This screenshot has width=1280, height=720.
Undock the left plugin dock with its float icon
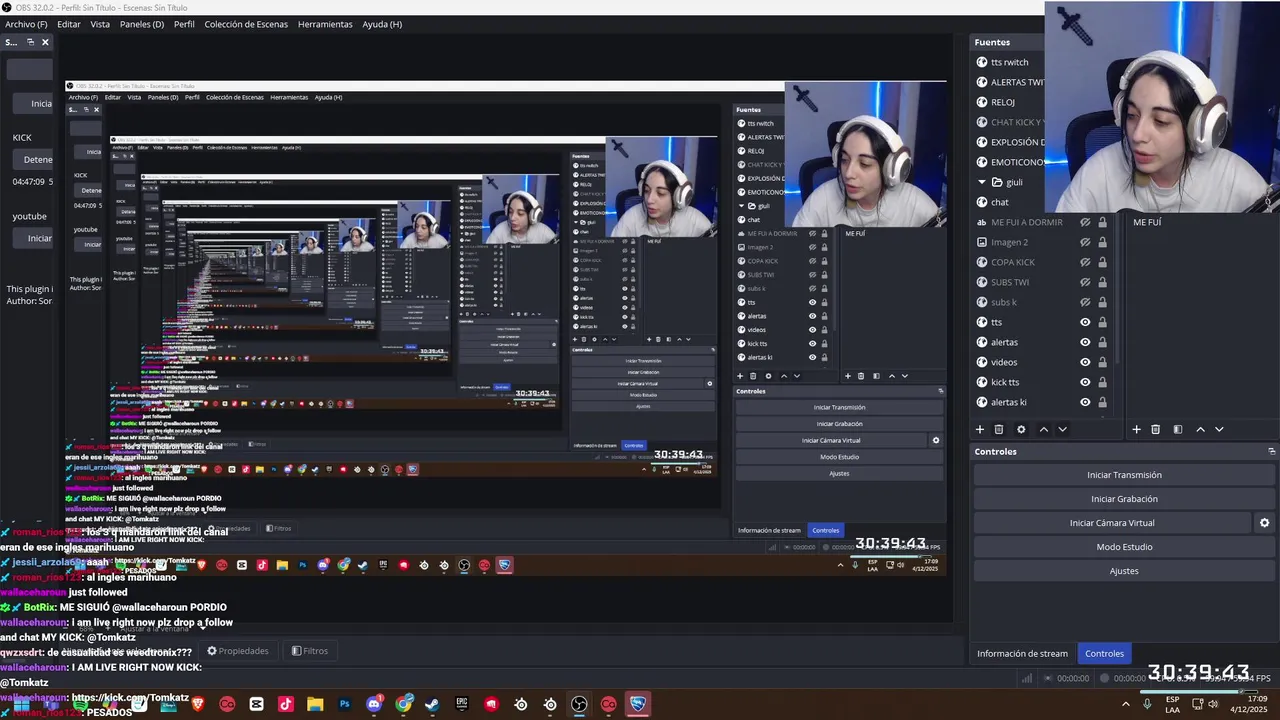pos(30,42)
